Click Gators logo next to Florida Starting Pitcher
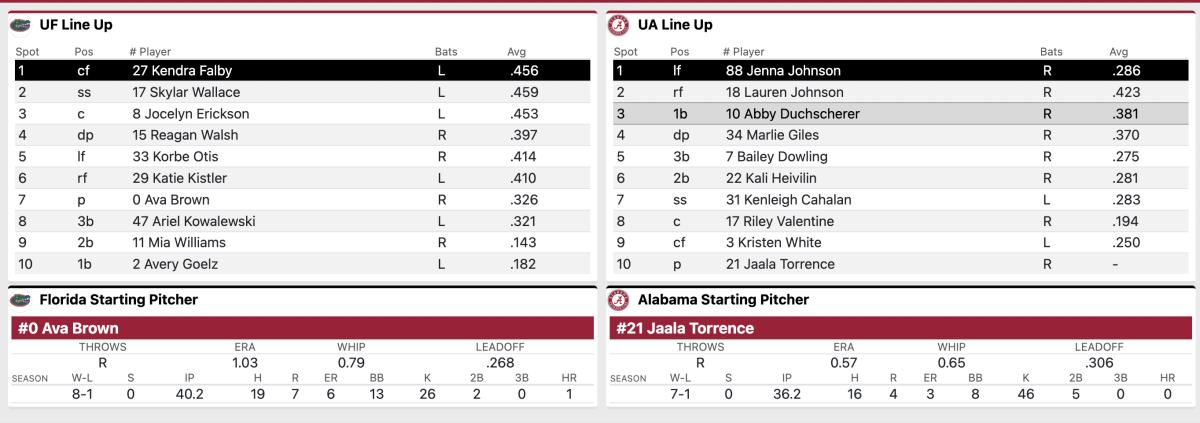The width and height of the screenshot is (1200, 423). point(20,300)
